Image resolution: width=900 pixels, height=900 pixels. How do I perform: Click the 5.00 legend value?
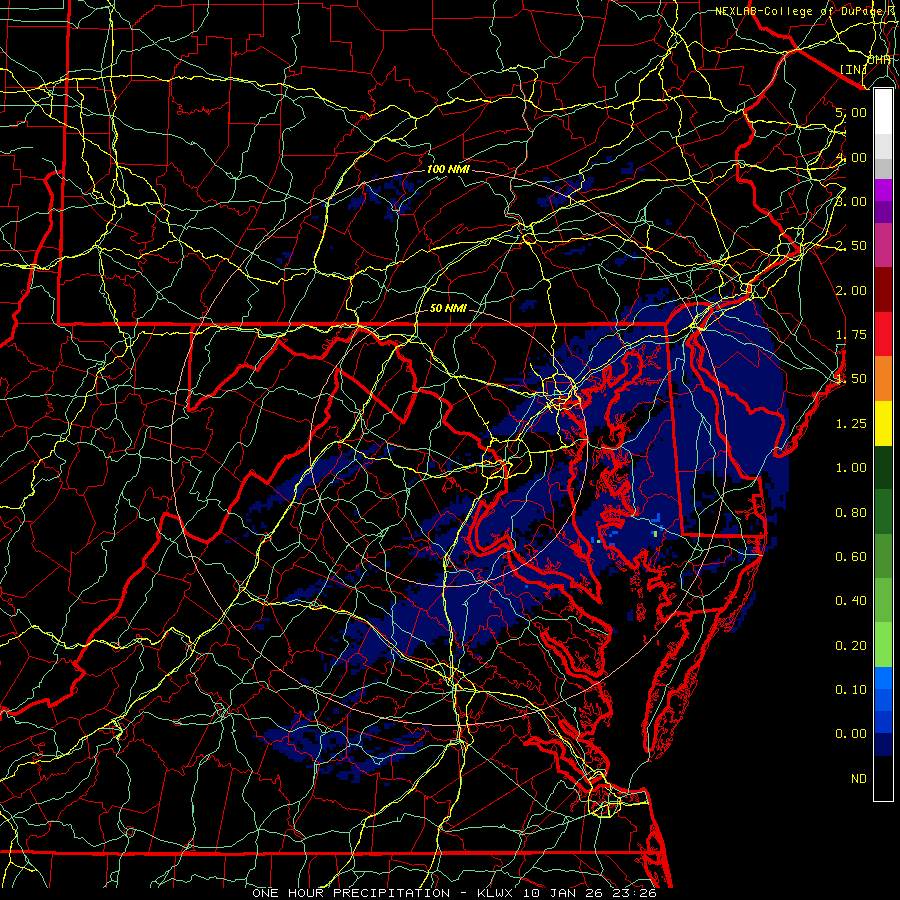(x=851, y=112)
